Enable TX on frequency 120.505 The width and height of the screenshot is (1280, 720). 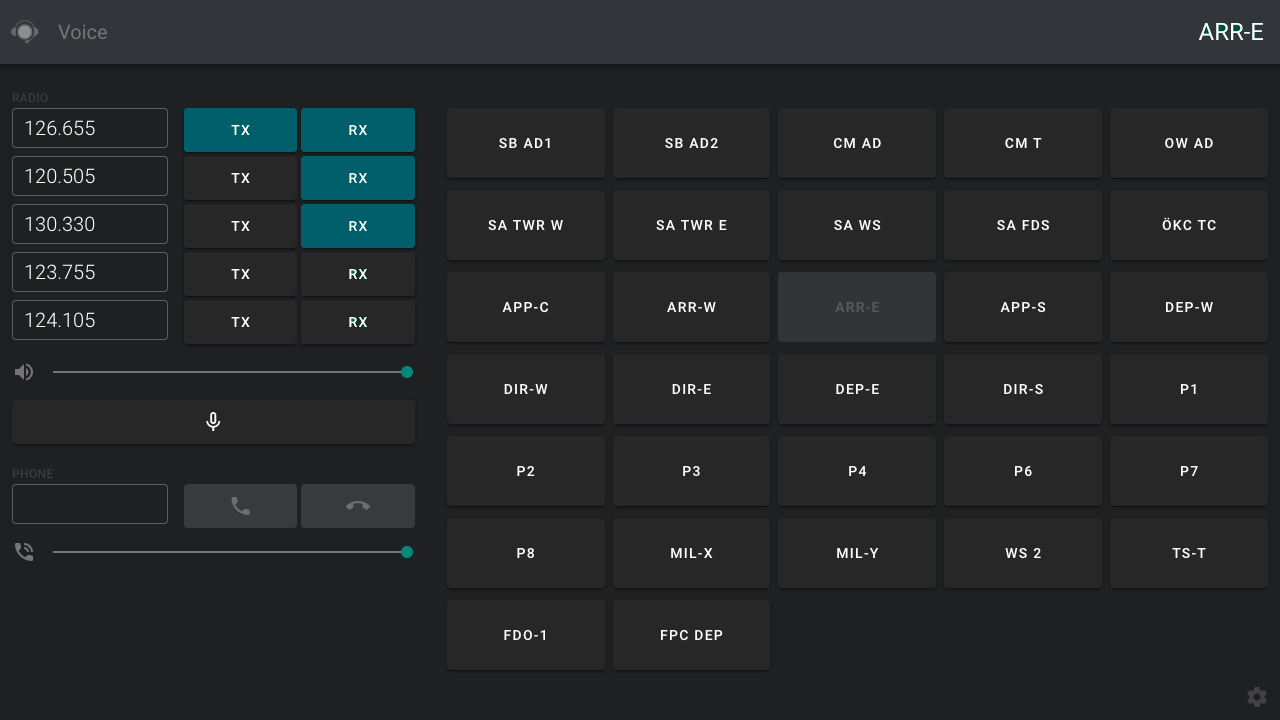pyautogui.click(x=240, y=178)
